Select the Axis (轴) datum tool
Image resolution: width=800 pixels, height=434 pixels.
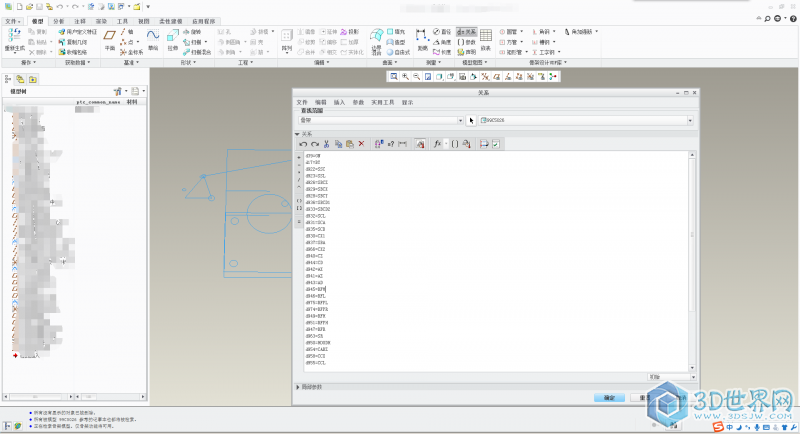pyautogui.click(x=127, y=32)
